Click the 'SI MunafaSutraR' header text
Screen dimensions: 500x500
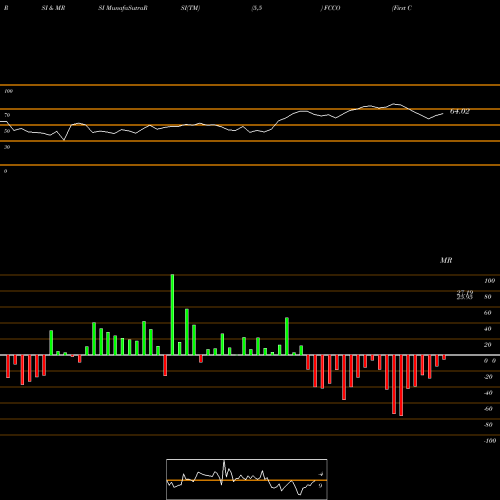click(123, 8)
